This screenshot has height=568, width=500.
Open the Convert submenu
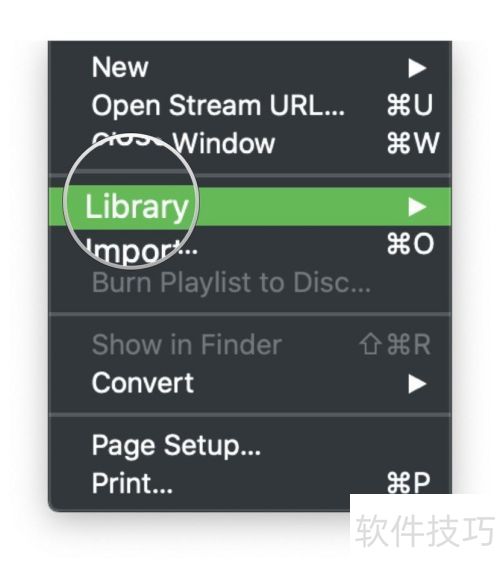point(250,384)
